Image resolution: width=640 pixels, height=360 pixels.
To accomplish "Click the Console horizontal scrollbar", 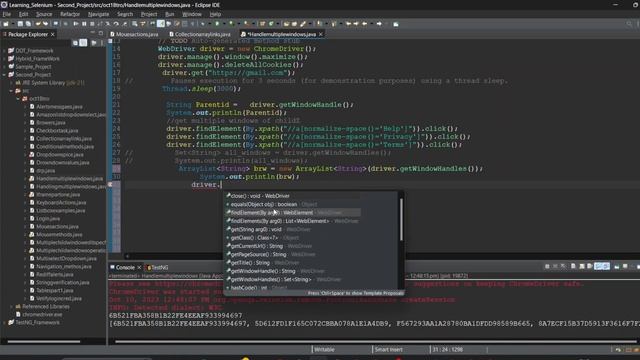I will [376, 341].
